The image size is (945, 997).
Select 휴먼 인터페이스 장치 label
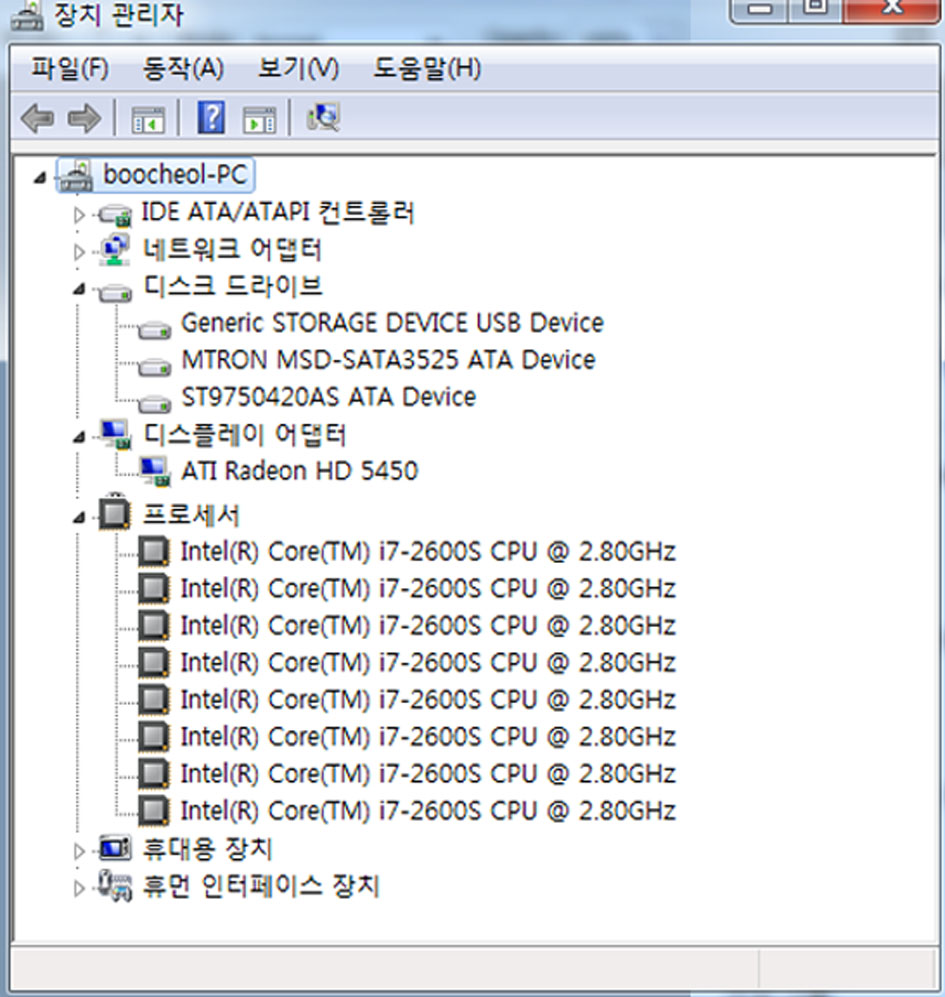(261, 885)
